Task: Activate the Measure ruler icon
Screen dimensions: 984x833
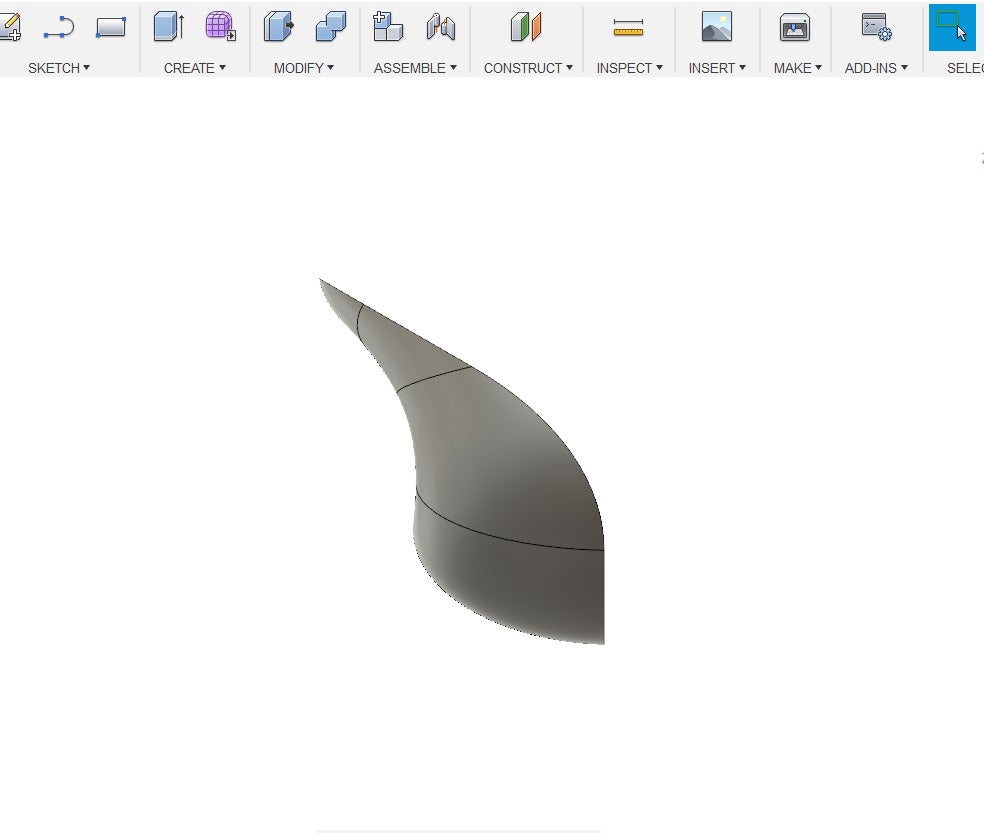Action: (x=628, y=28)
